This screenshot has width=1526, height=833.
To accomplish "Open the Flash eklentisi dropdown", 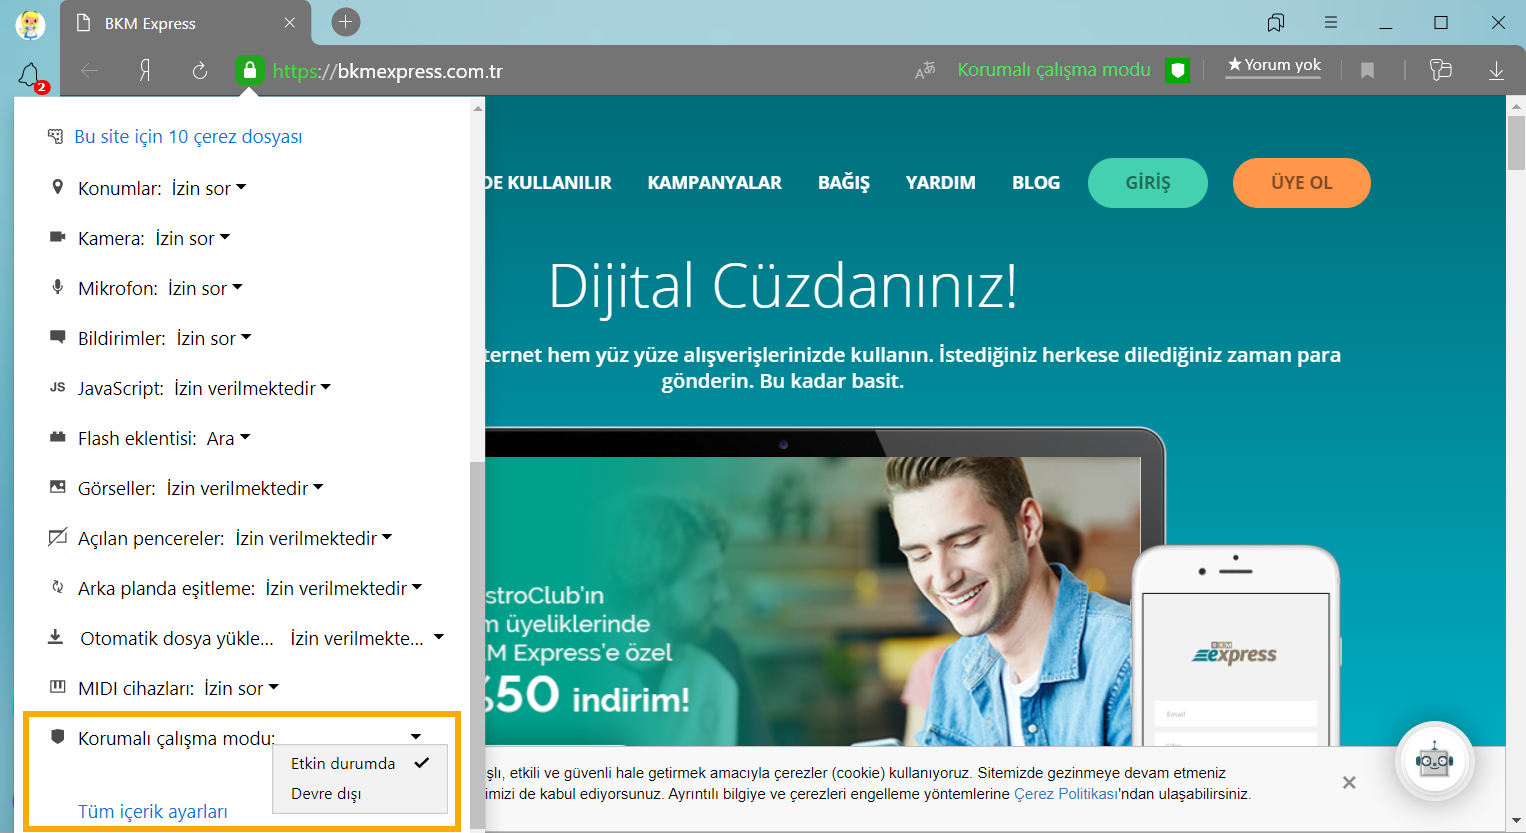I will click(228, 438).
